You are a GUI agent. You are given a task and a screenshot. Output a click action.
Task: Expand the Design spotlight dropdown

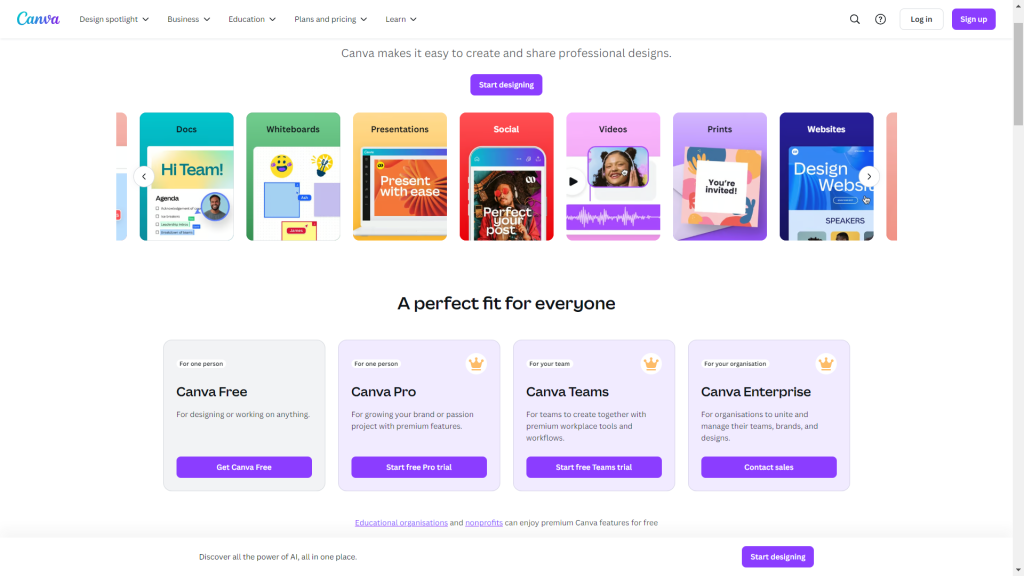point(114,19)
